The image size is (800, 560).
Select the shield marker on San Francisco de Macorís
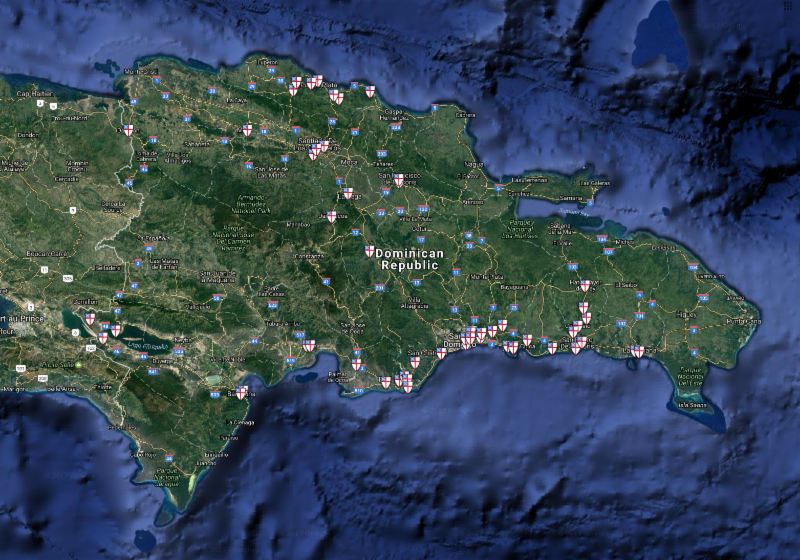[398, 180]
